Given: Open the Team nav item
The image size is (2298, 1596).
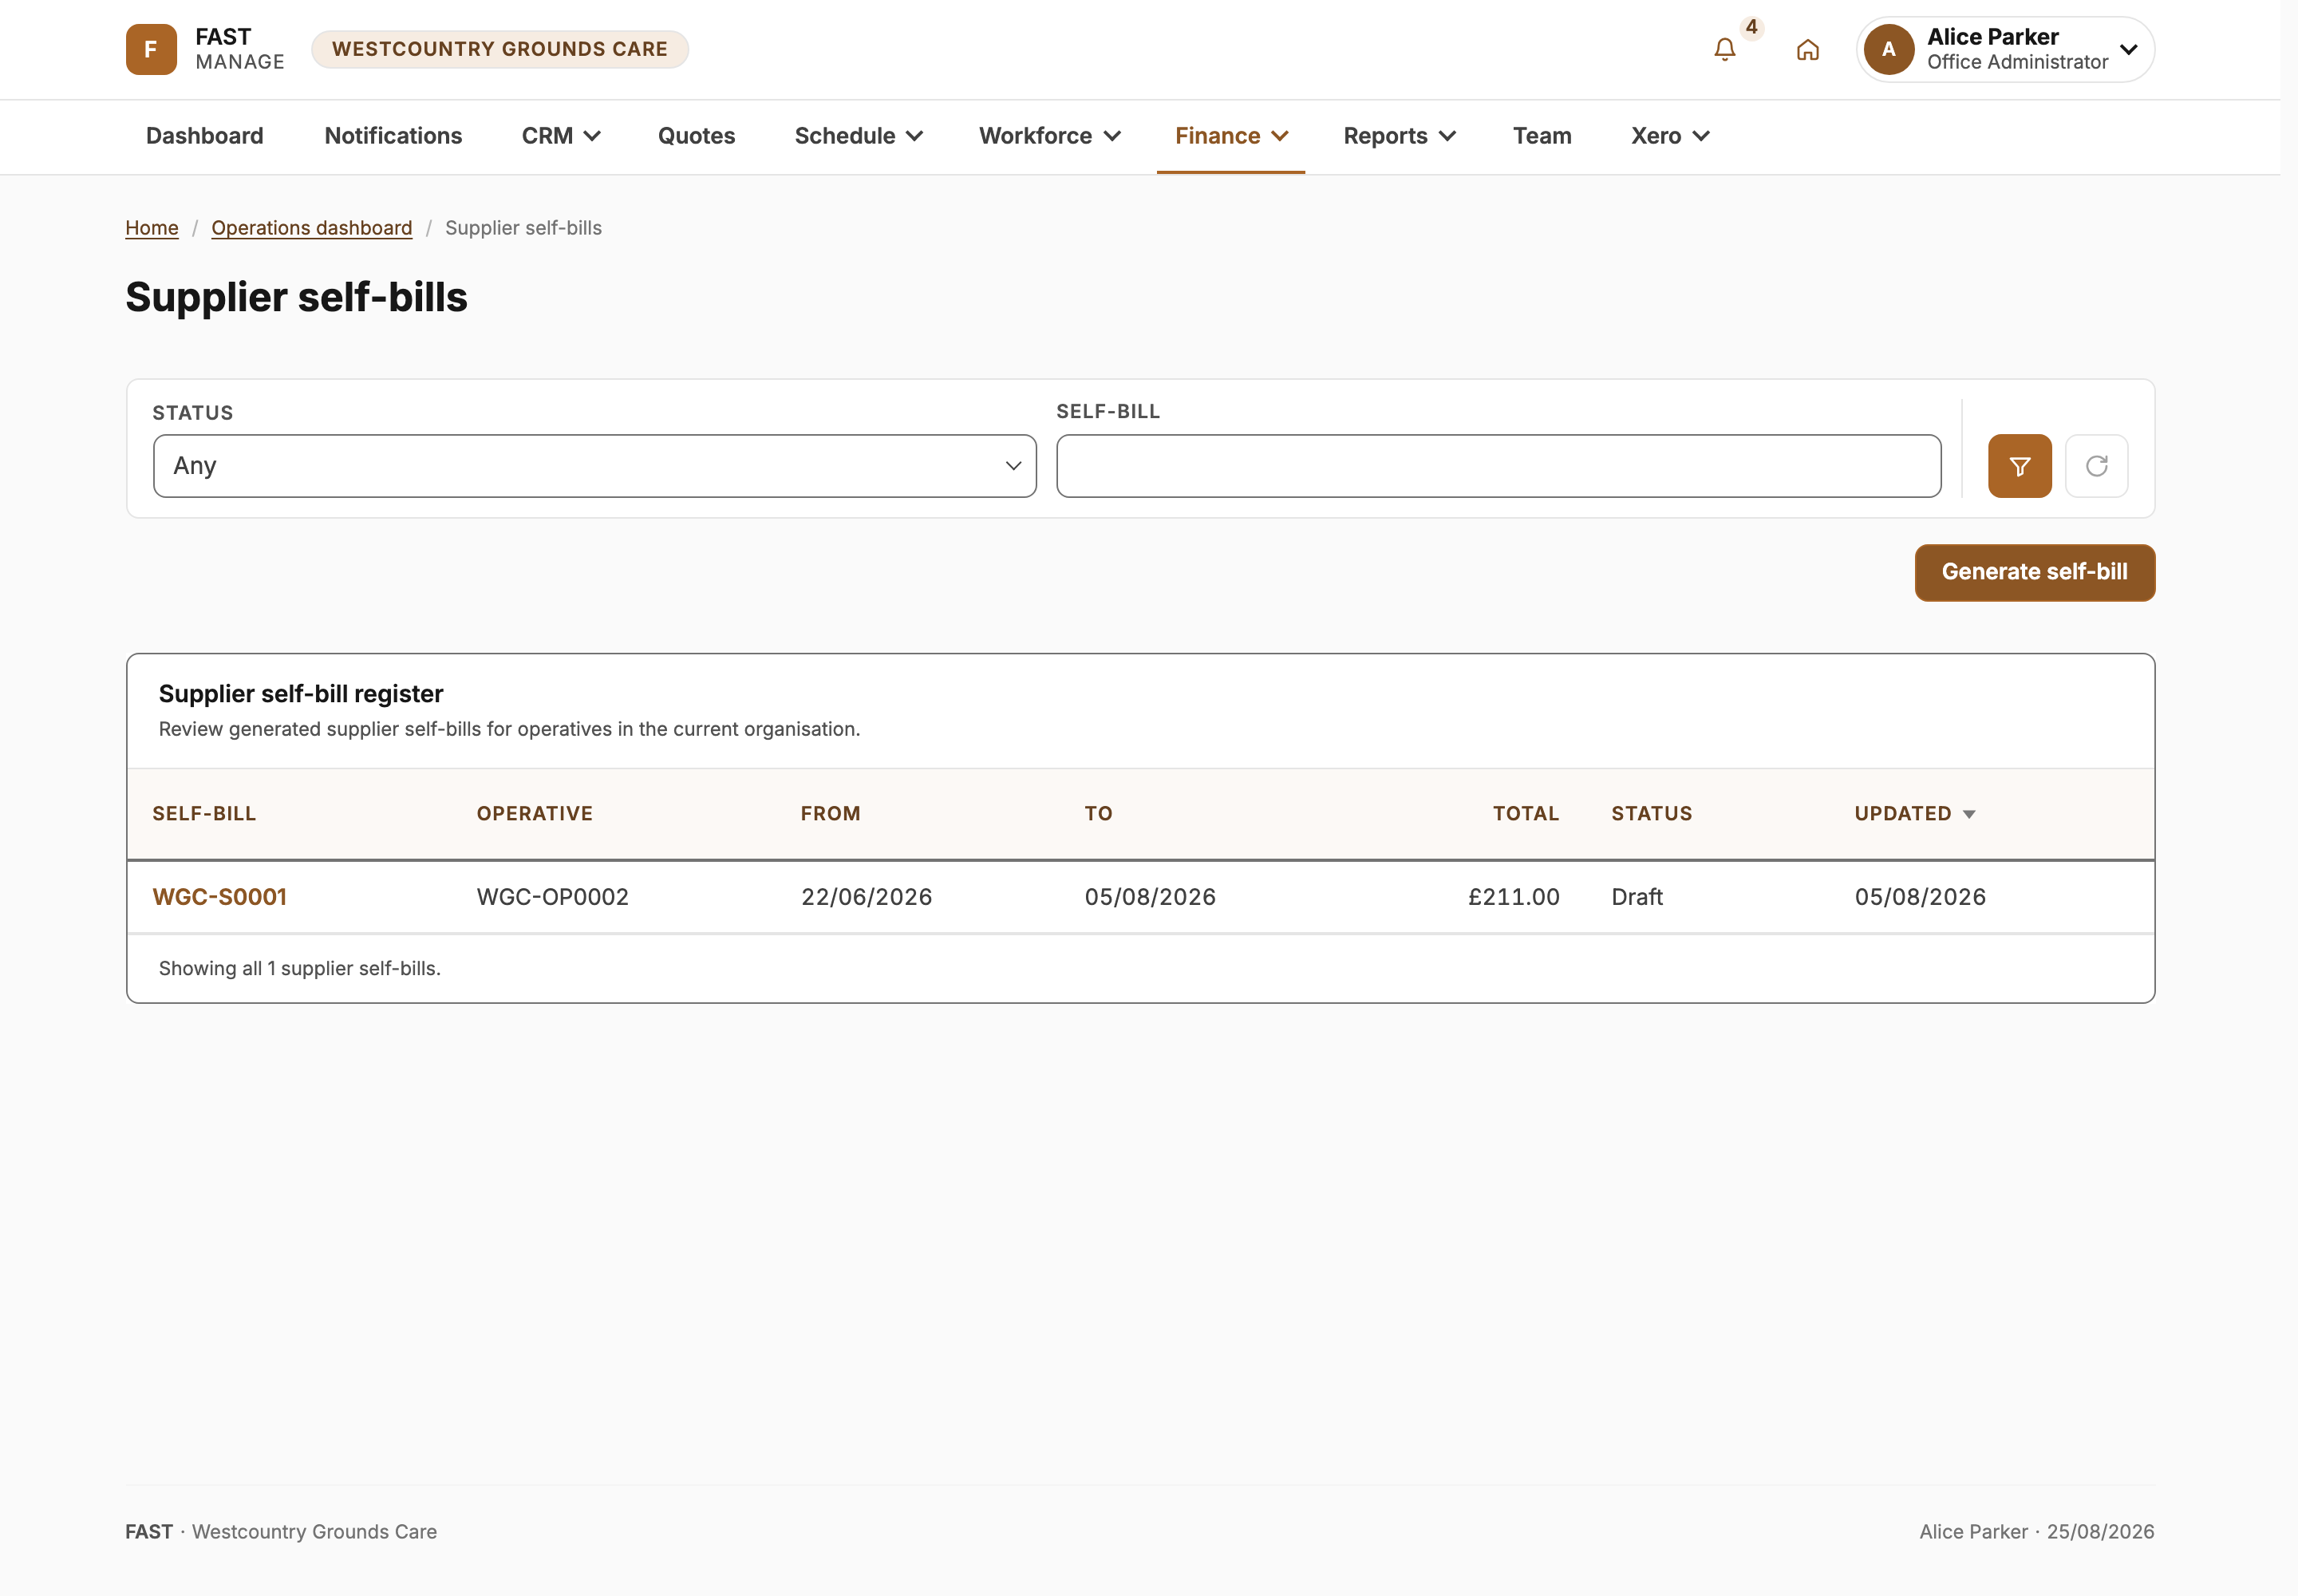Looking at the screenshot, I should pyautogui.click(x=1541, y=136).
